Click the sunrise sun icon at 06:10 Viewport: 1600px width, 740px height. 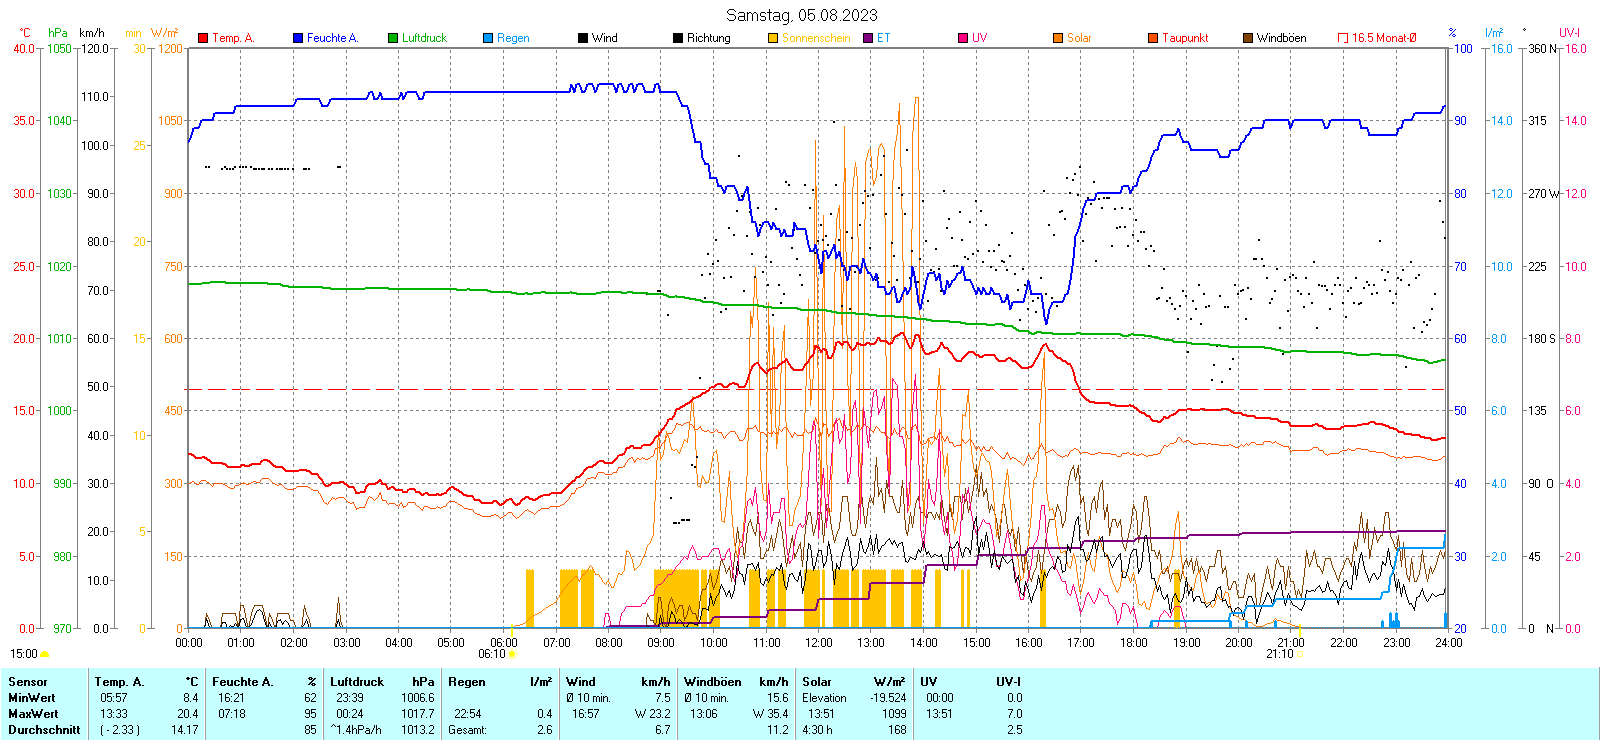click(x=513, y=654)
